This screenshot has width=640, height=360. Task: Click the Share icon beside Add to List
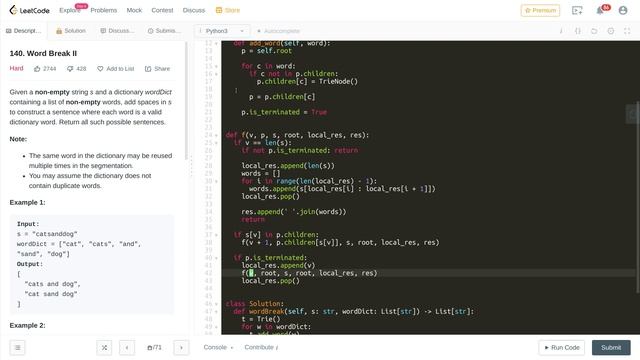point(148,69)
